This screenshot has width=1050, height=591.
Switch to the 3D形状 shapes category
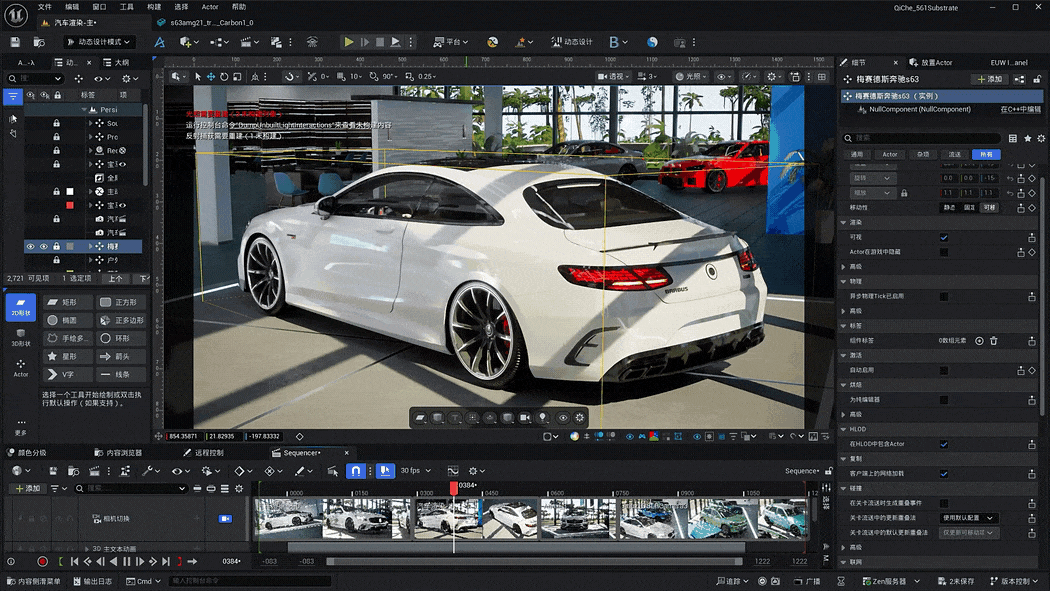click(21, 338)
